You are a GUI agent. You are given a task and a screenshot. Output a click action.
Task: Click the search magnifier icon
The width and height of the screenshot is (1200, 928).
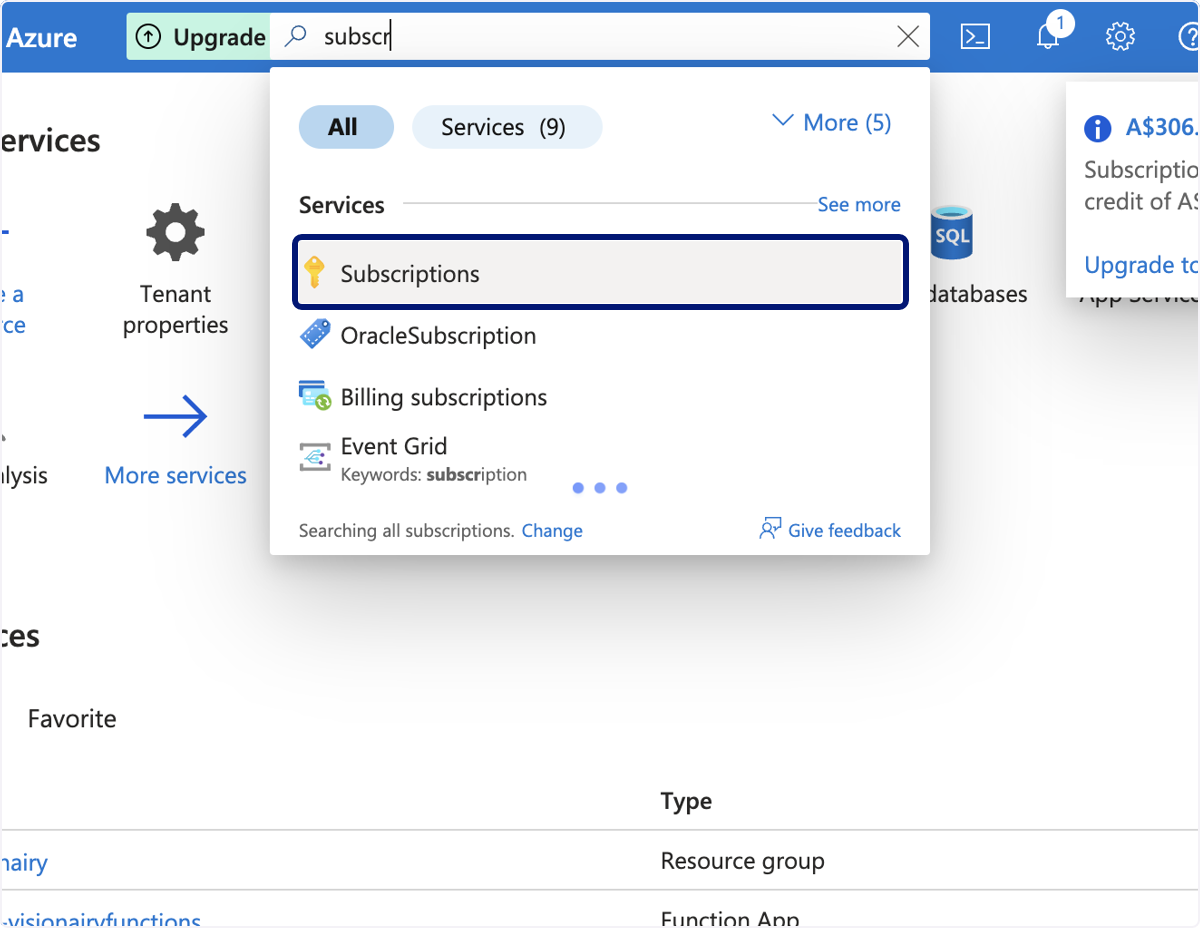295,37
